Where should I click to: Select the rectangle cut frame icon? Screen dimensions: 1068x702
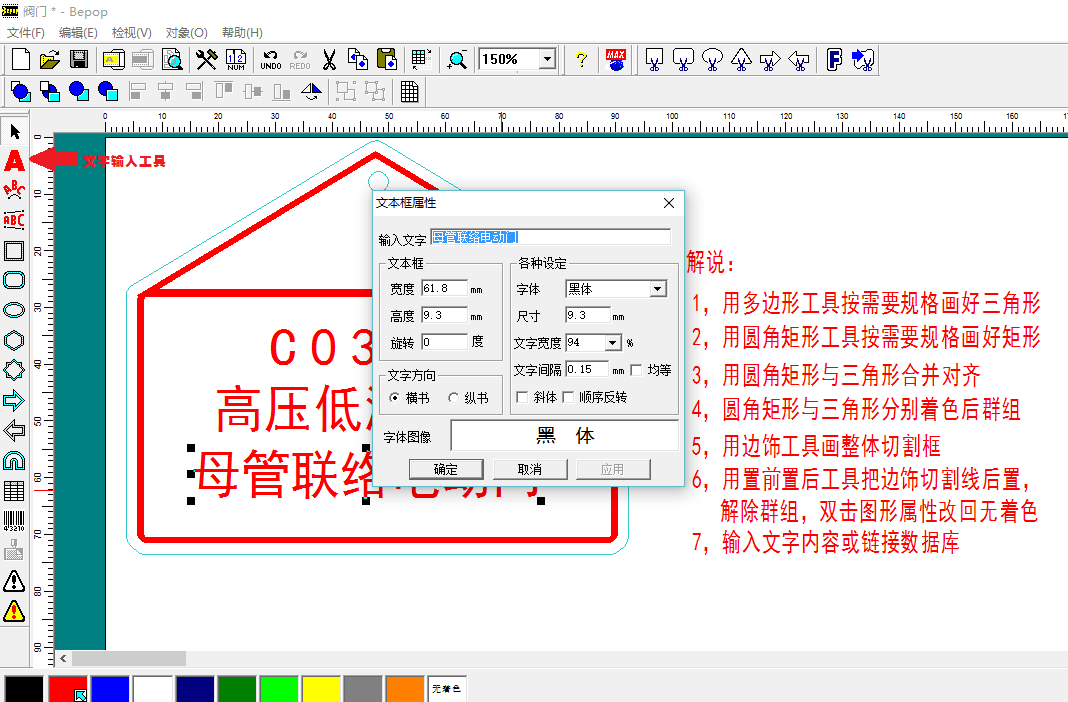point(654,60)
